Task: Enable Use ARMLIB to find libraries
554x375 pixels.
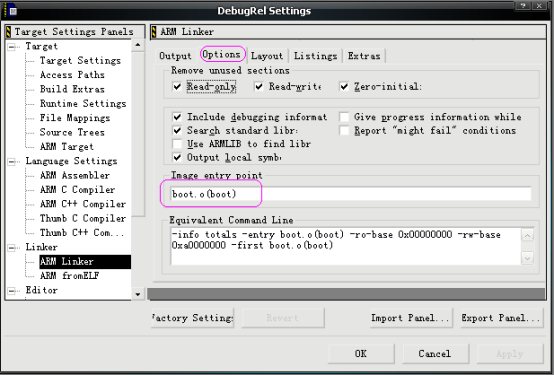Action: tap(177, 144)
